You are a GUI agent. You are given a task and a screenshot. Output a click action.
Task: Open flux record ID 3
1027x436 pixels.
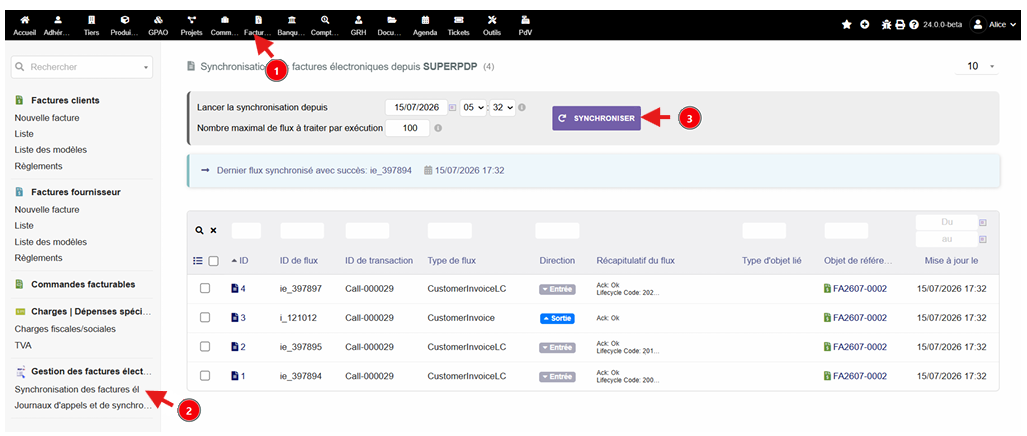pyautogui.click(x=238, y=318)
